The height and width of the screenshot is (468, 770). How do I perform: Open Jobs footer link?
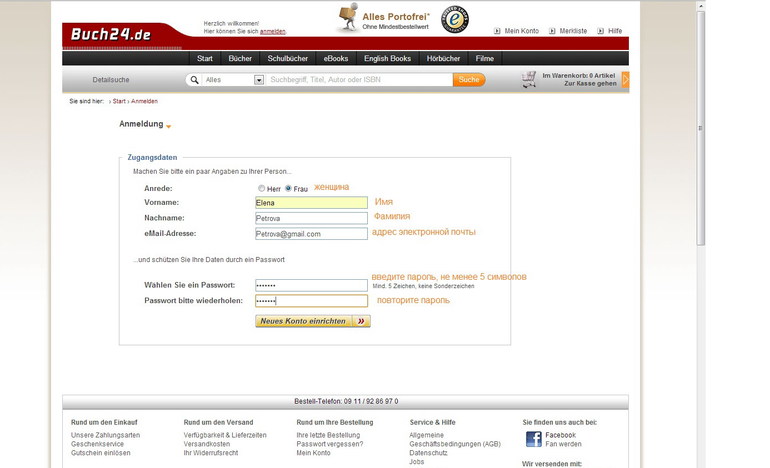point(416,462)
